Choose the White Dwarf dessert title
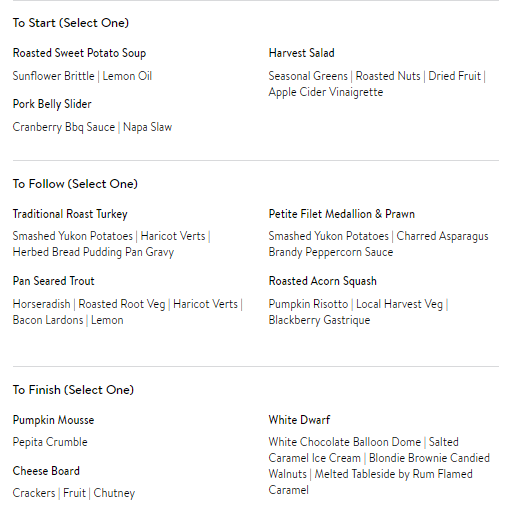Image resolution: width=507 pixels, height=526 pixels. tap(299, 420)
